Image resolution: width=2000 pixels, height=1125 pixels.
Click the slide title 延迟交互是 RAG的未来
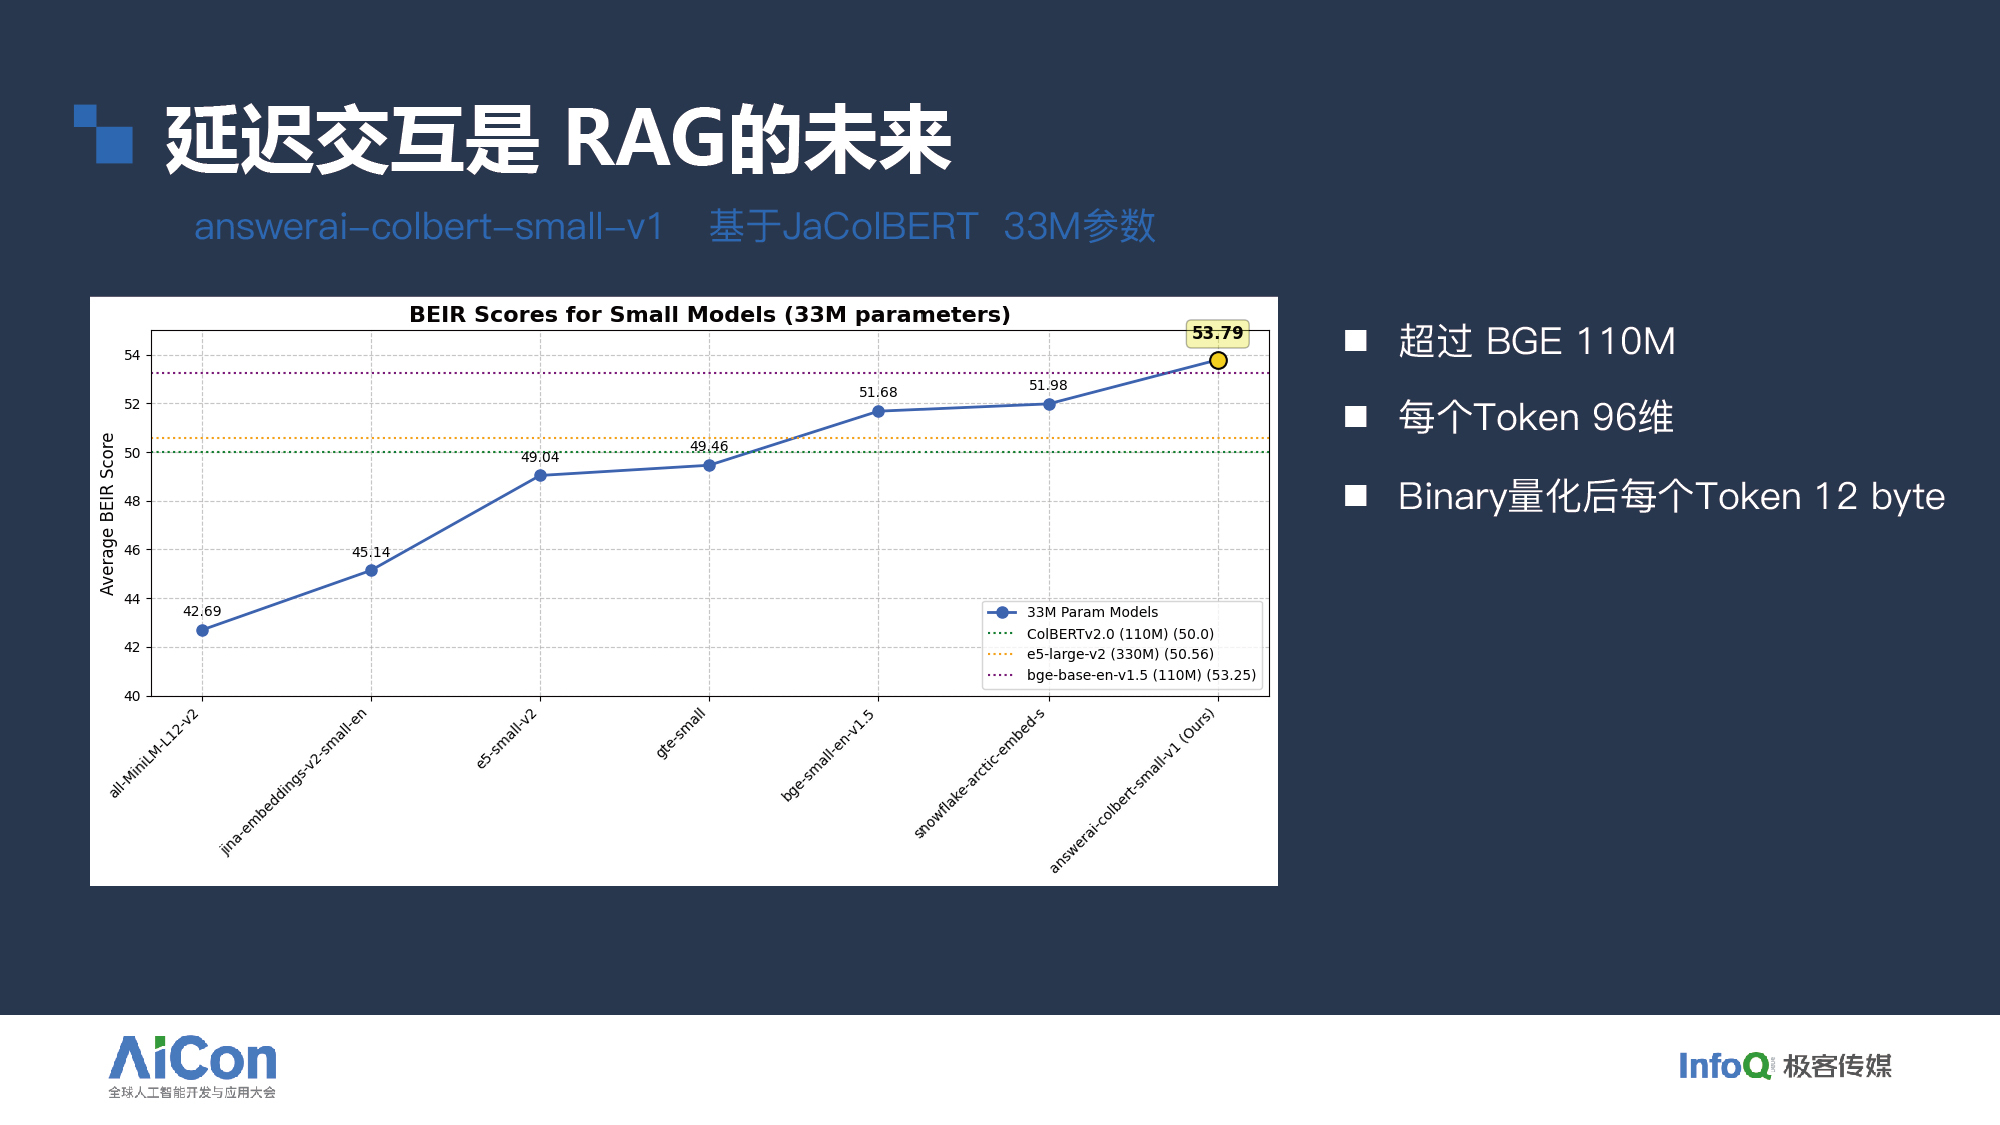coord(558,140)
